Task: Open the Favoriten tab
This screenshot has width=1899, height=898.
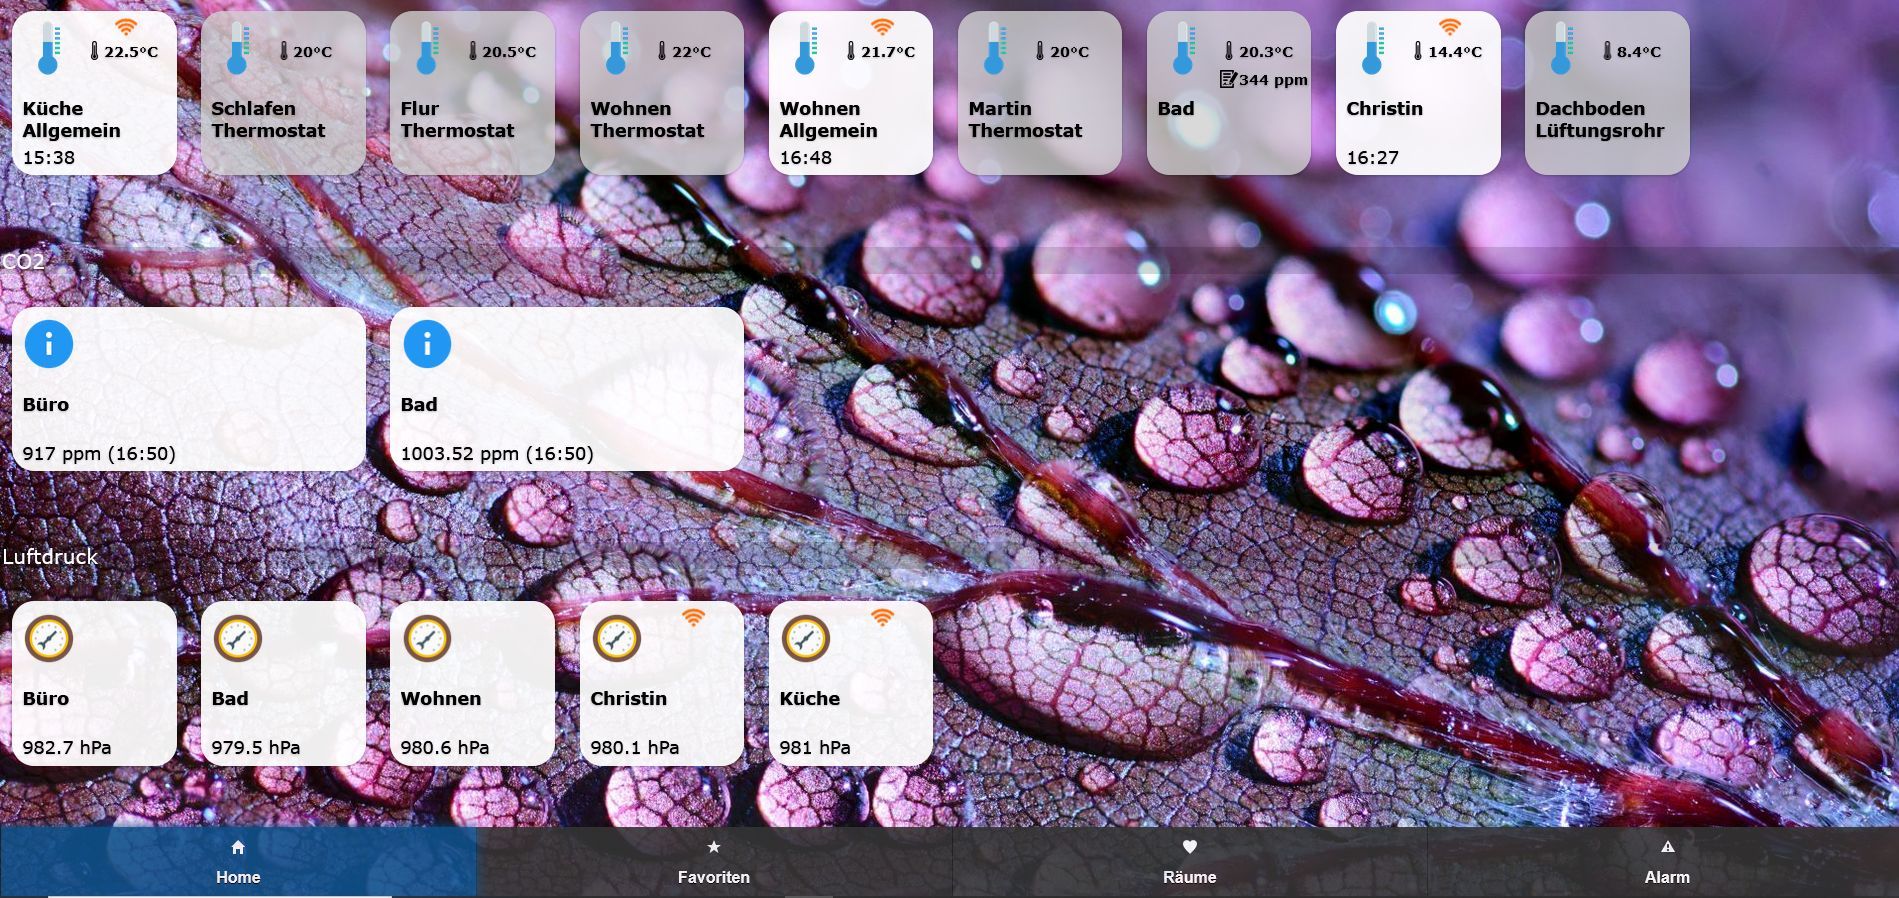Action: point(714,862)
